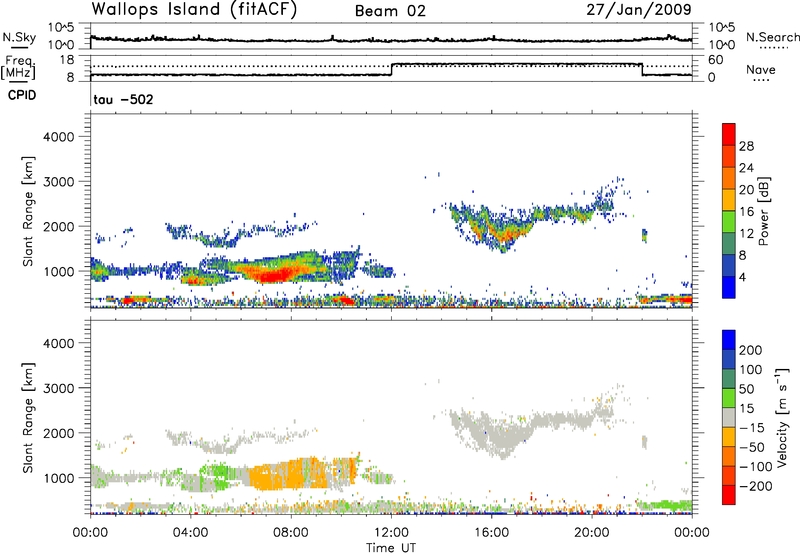Click the '200' velocity colorbar tick label
Screen dimensions: 800x554
(x=751, y=350)
